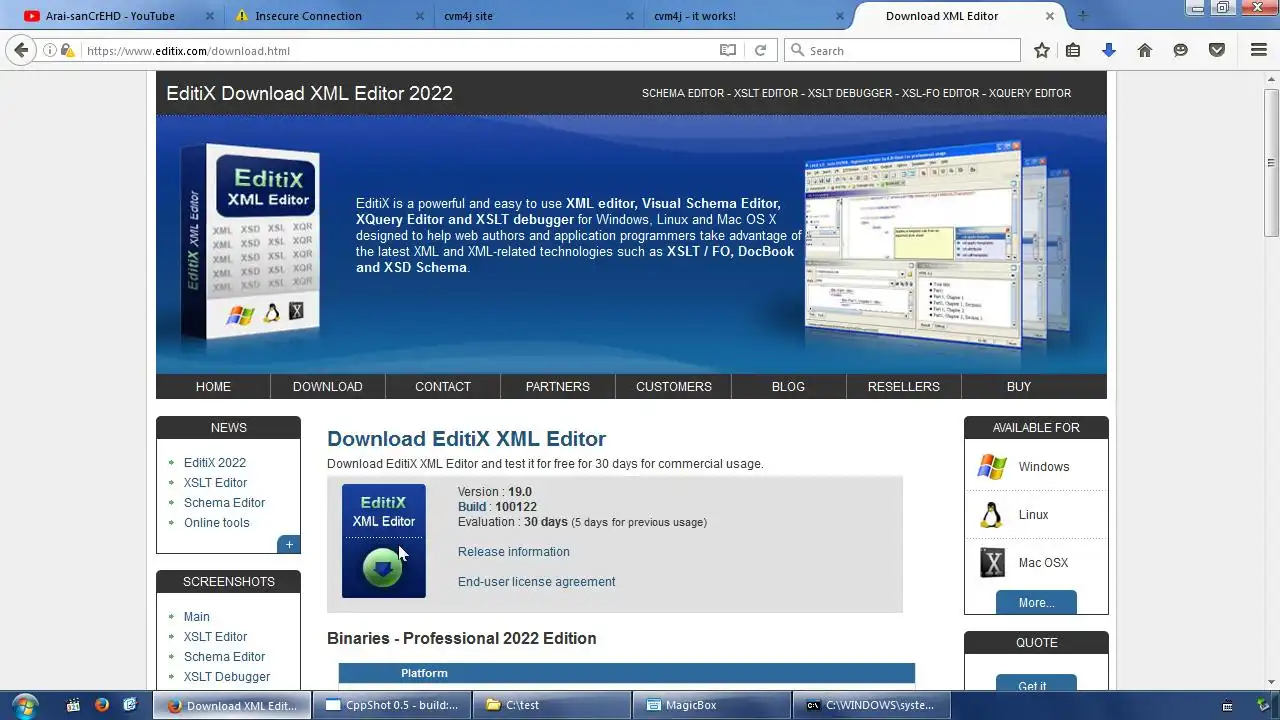
Task: Open the DOWNLOAD navigation item
Action: (328, 386)
